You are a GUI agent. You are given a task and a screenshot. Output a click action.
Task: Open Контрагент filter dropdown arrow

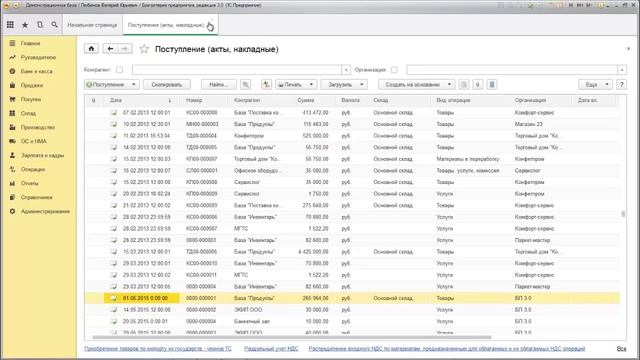(346, 70)
